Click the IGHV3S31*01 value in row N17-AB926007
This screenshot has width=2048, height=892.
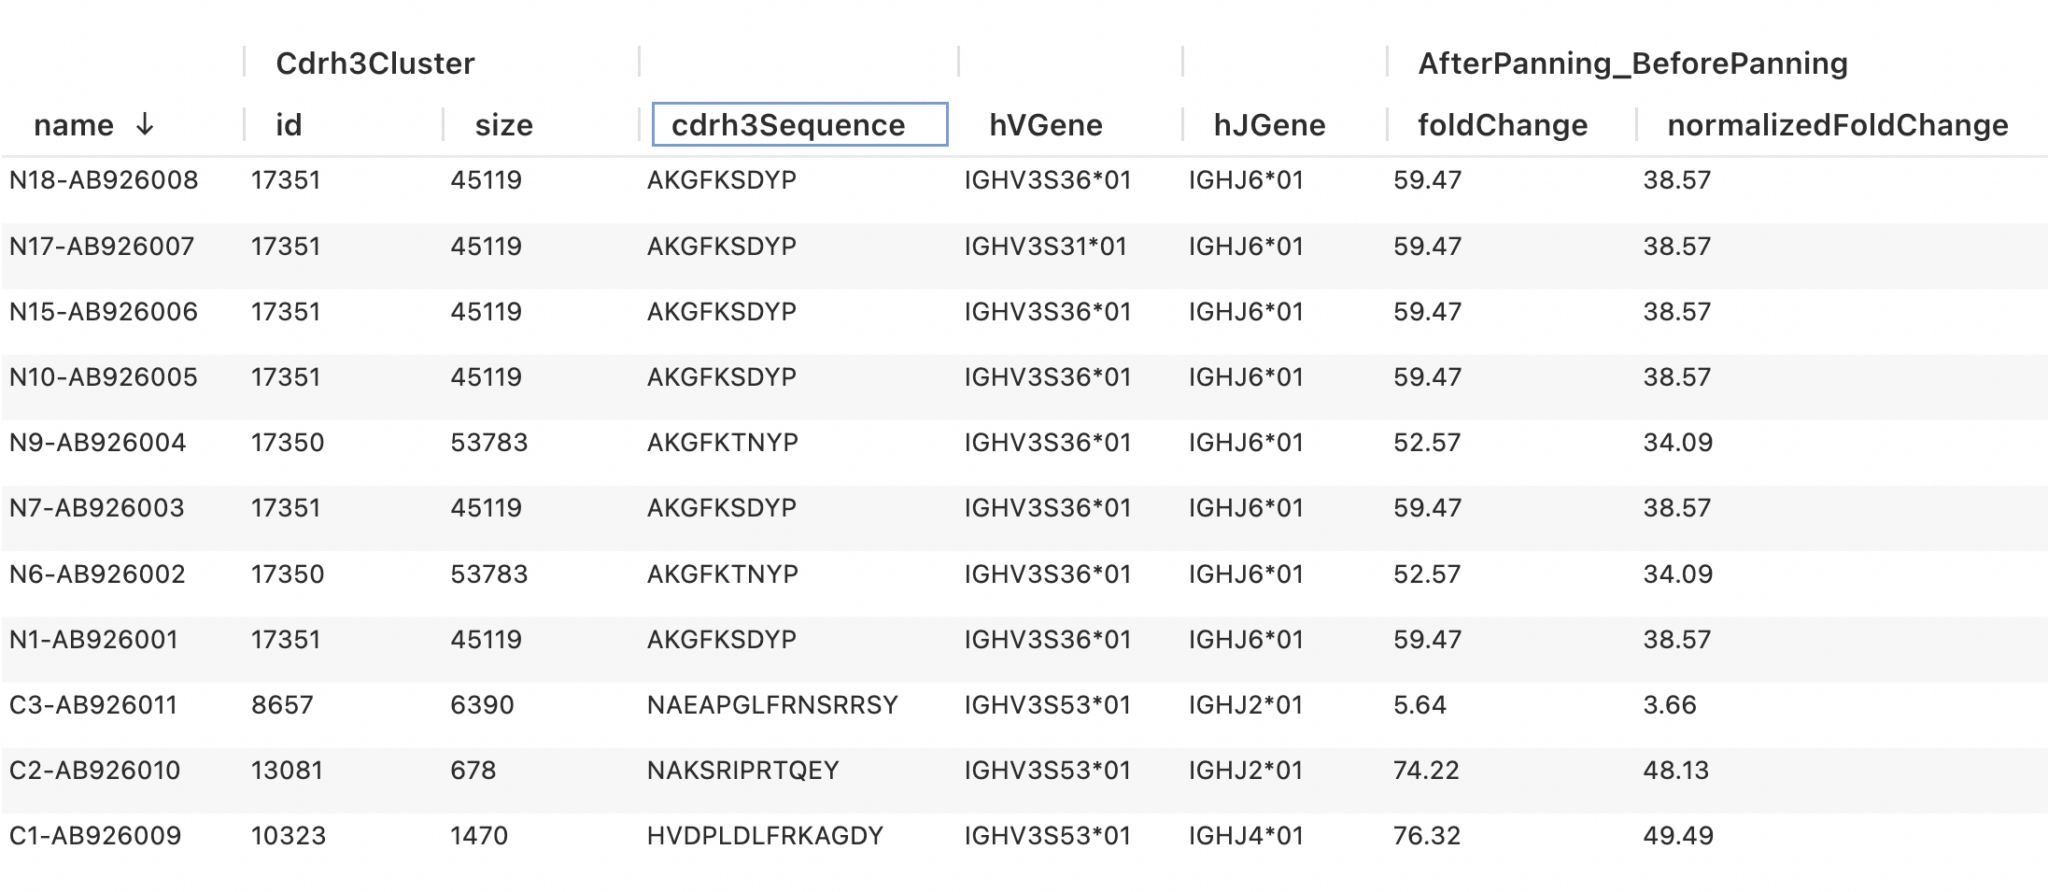pyautogui.click(x=1047, y=246)
